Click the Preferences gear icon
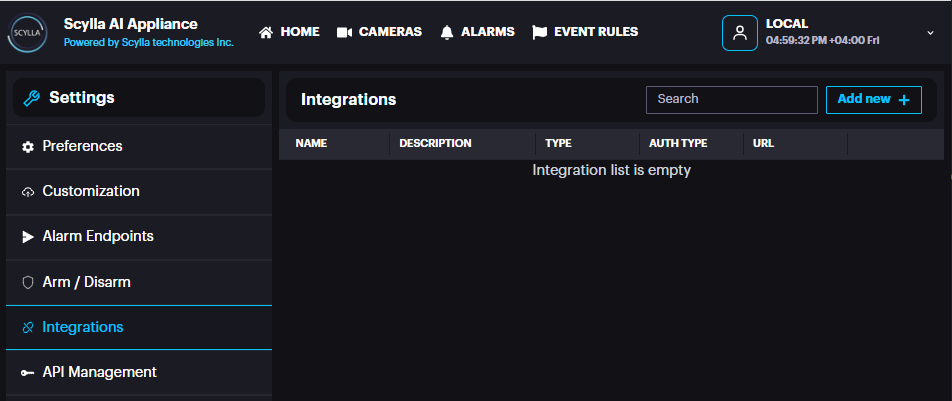Image resolution: width=952 pixels, height=401 pixels. 28,147
